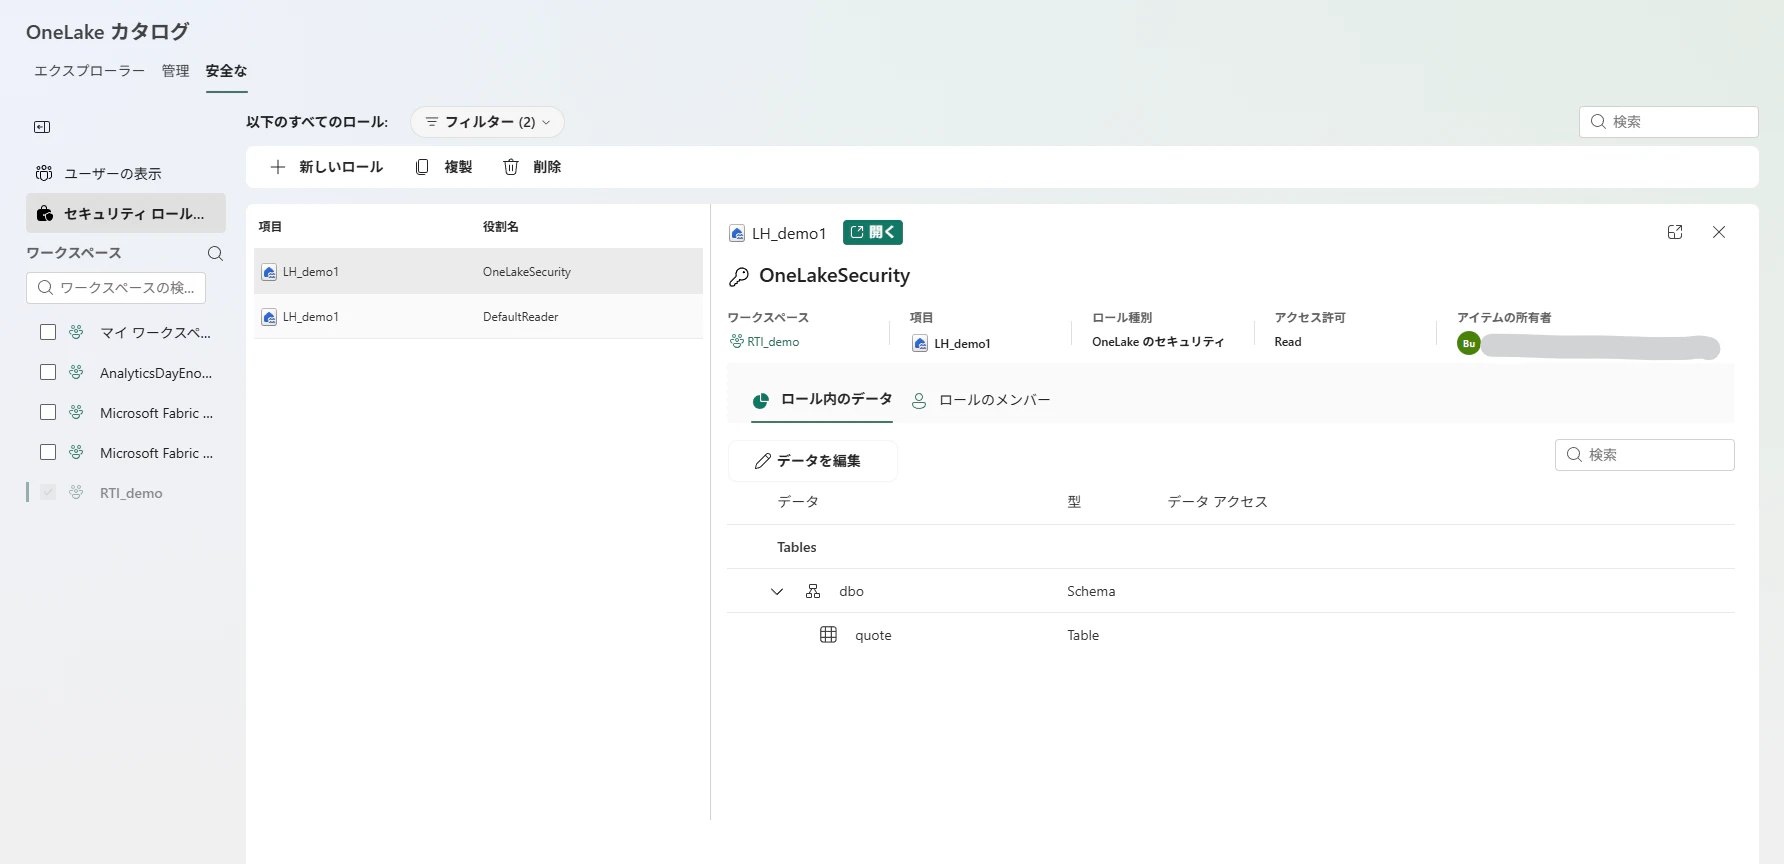
Task: Click the 複製 duplicate icon
Action: coord(422,167)
